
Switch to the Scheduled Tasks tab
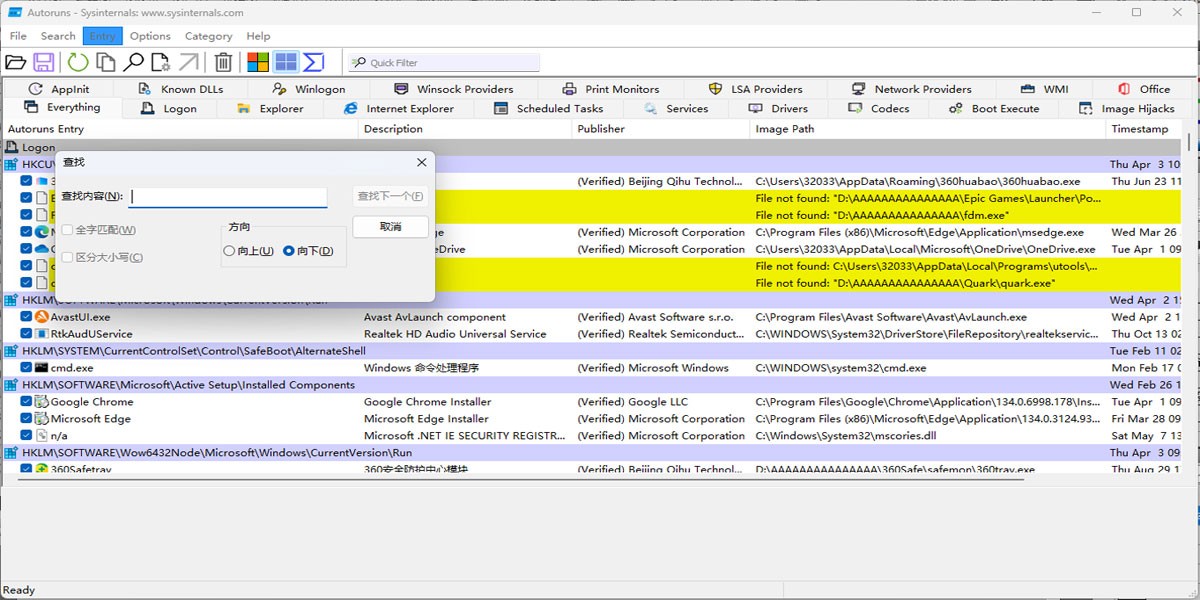pyautogui.click(x=548, y=109)
